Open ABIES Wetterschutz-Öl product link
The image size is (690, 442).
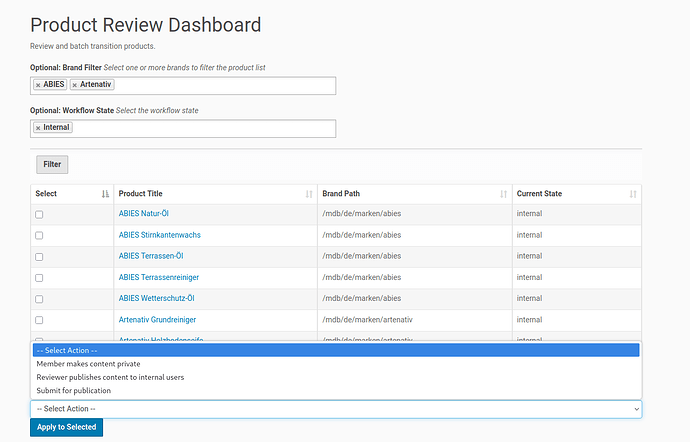click(x=156, y=298)
